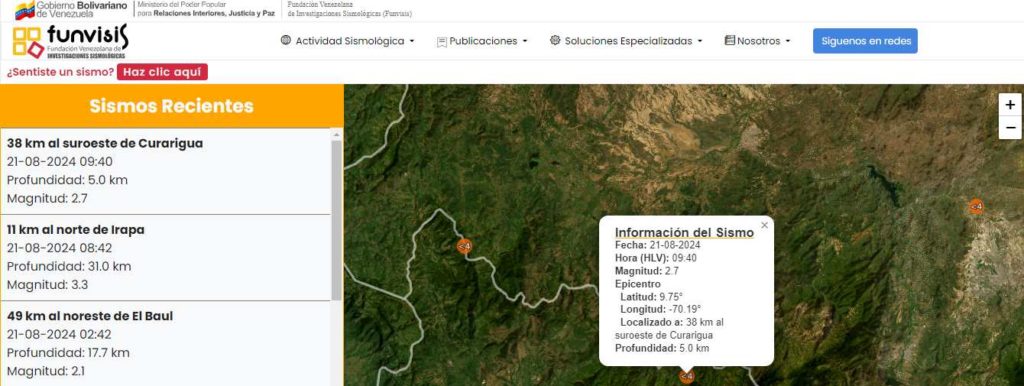Viewport: 1024px width, 386px height.
Task: Open the El Baul earthquake entry
Action: pos(166,344)
